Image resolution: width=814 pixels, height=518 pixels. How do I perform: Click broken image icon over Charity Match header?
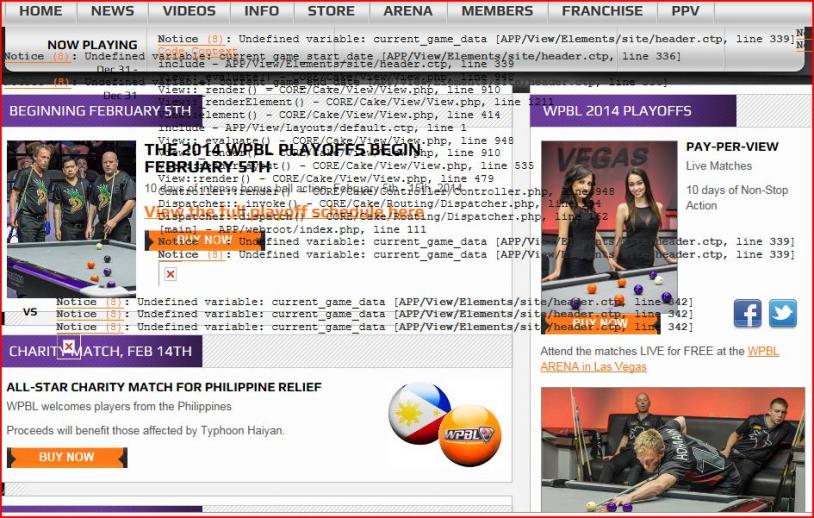click(69, 346)
